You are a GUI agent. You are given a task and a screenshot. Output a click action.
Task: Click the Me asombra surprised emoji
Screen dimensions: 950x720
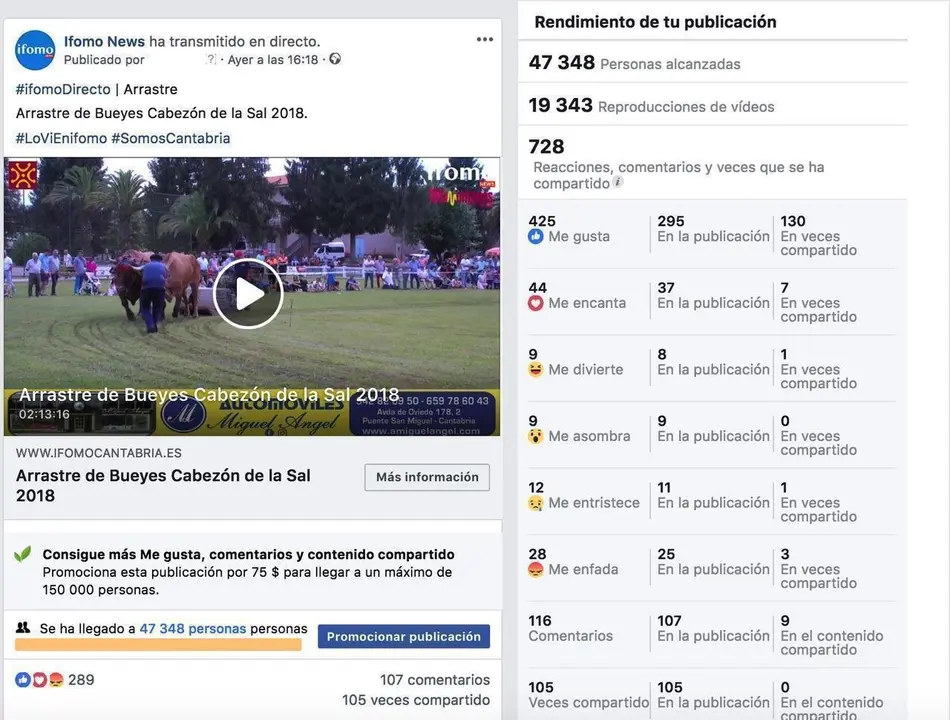(x=536, y=436)
